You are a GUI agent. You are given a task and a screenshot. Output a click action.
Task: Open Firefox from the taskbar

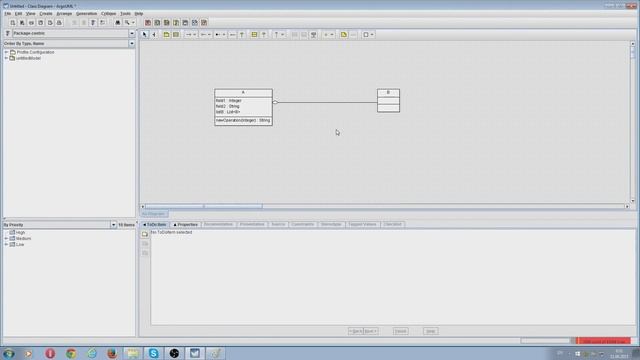tap(112, 353)
